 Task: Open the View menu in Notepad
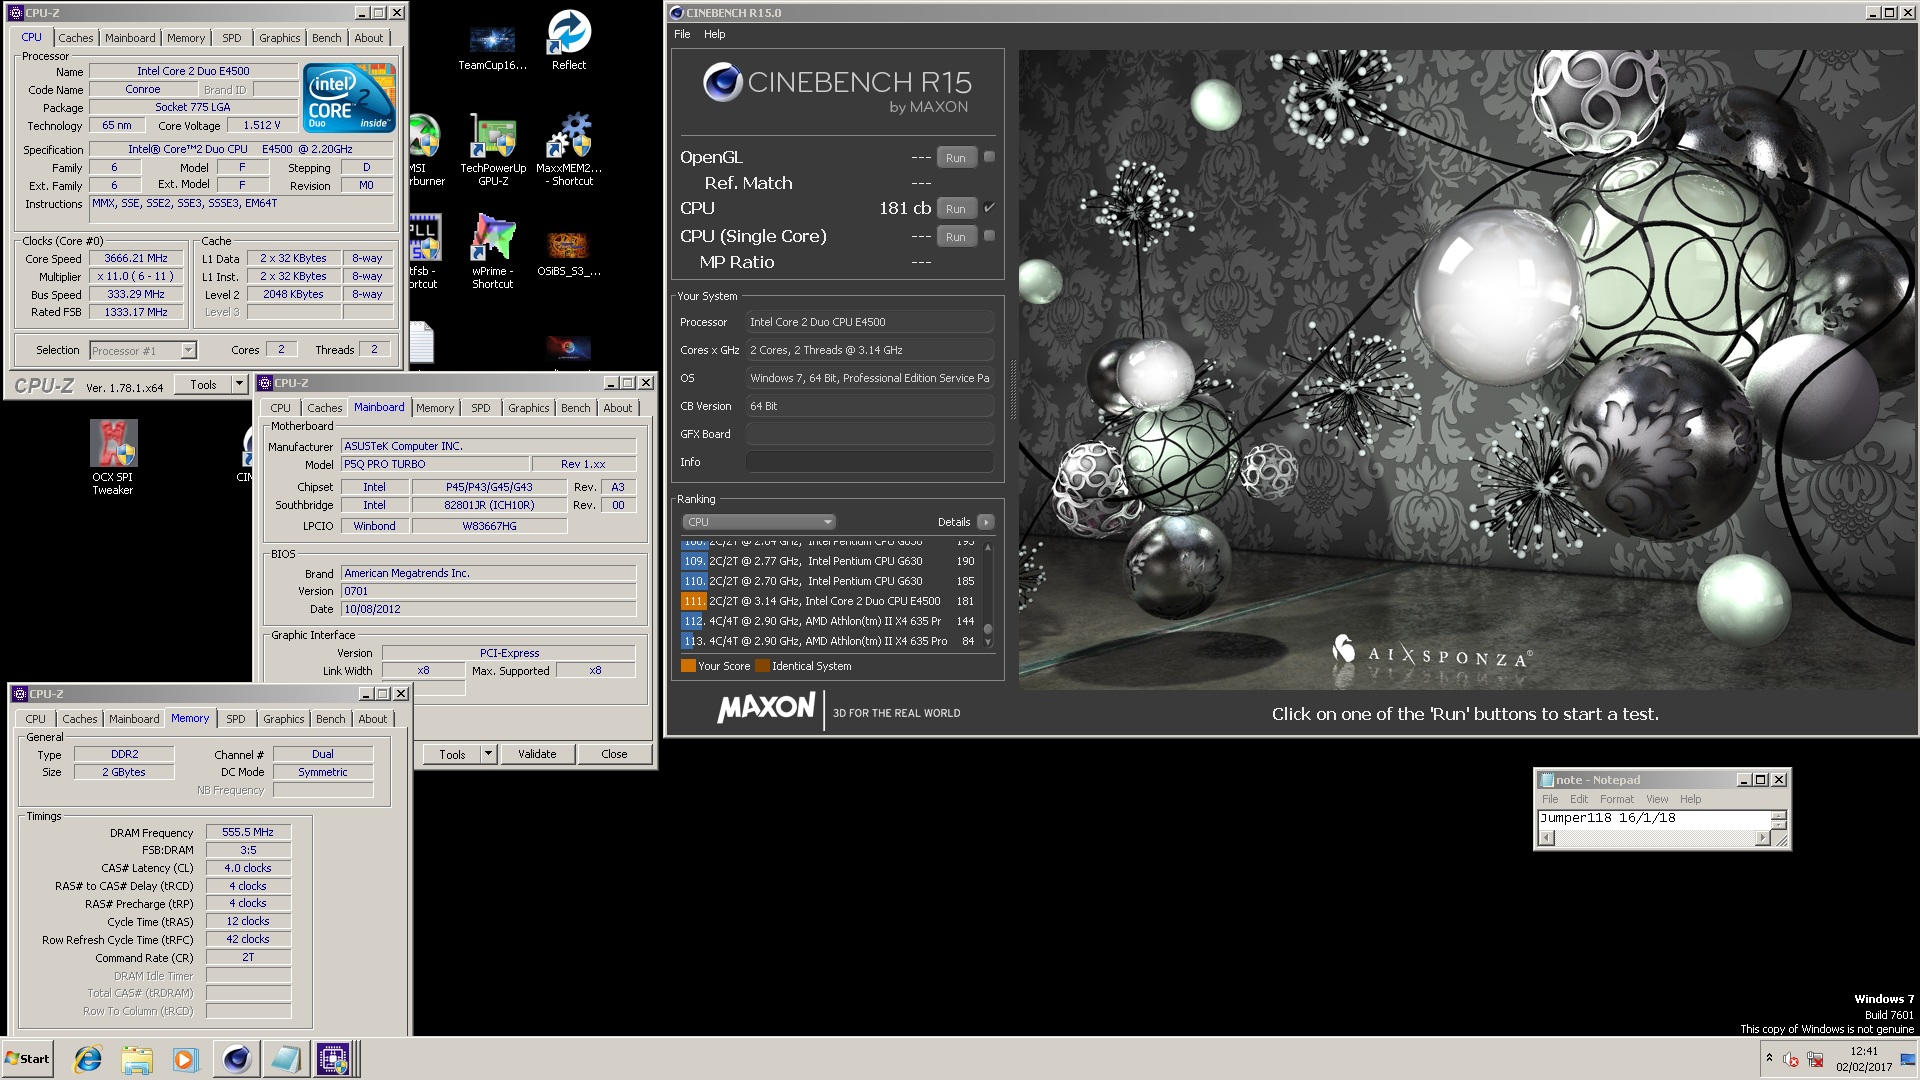pyautogui.click(x=1657, y=799)
